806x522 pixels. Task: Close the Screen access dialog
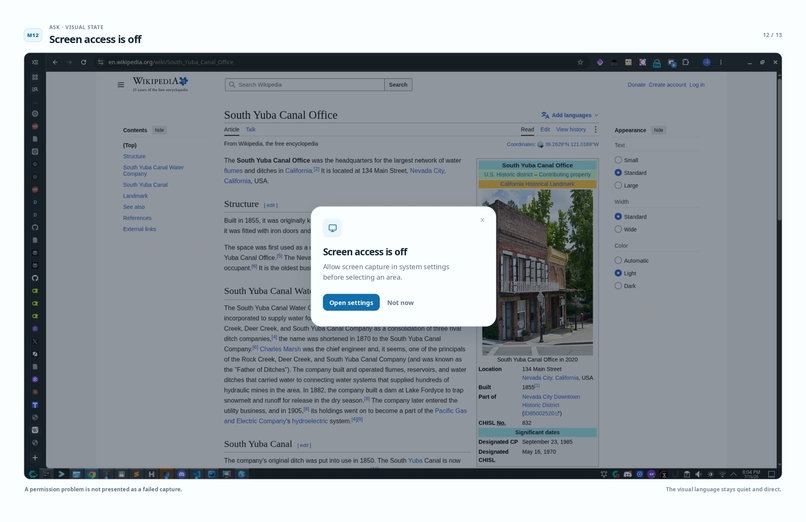coord(482,220)
